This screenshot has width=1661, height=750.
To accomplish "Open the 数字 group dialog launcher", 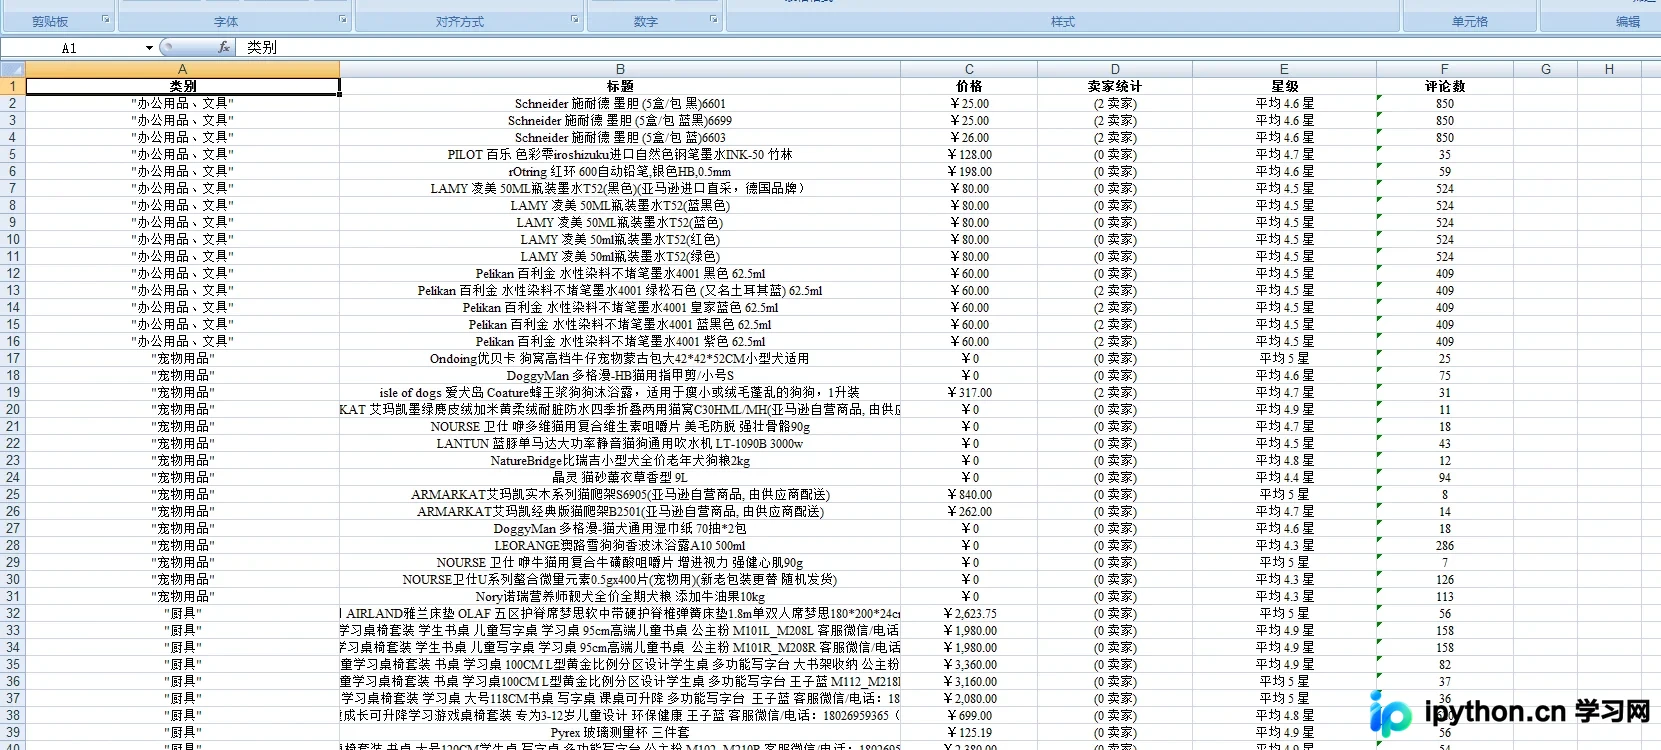I will pos(714,19).
